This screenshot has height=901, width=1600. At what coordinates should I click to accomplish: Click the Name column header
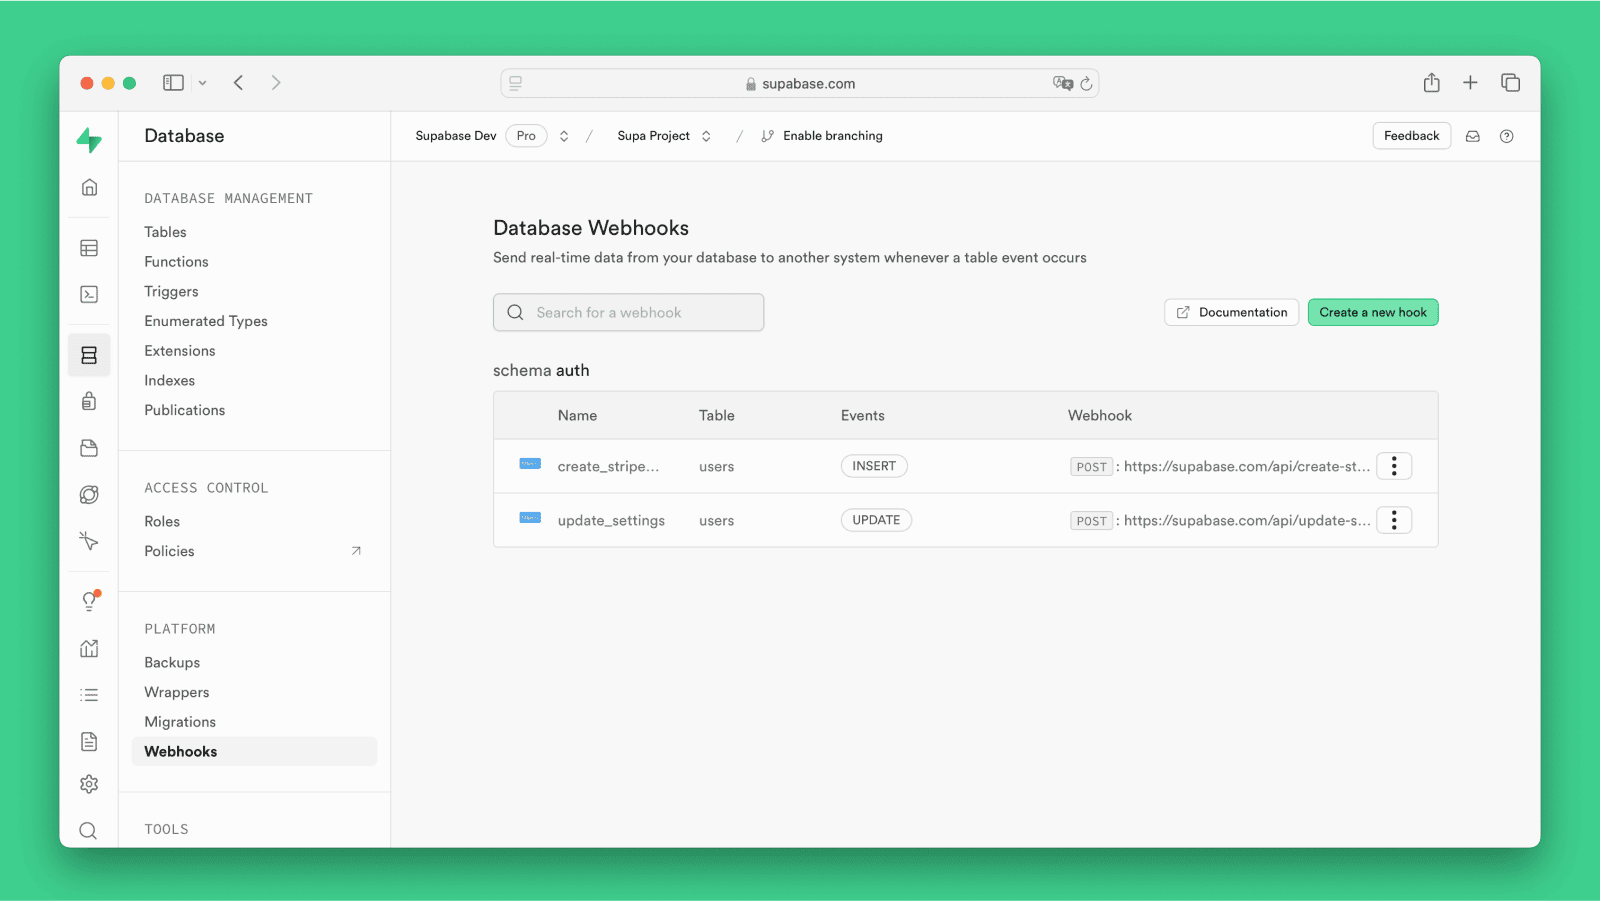577,416
